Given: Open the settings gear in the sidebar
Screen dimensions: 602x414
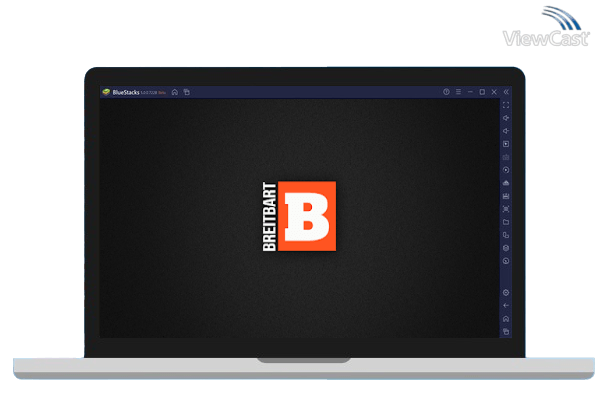Looking at the screenshot, I should (506, 293).
